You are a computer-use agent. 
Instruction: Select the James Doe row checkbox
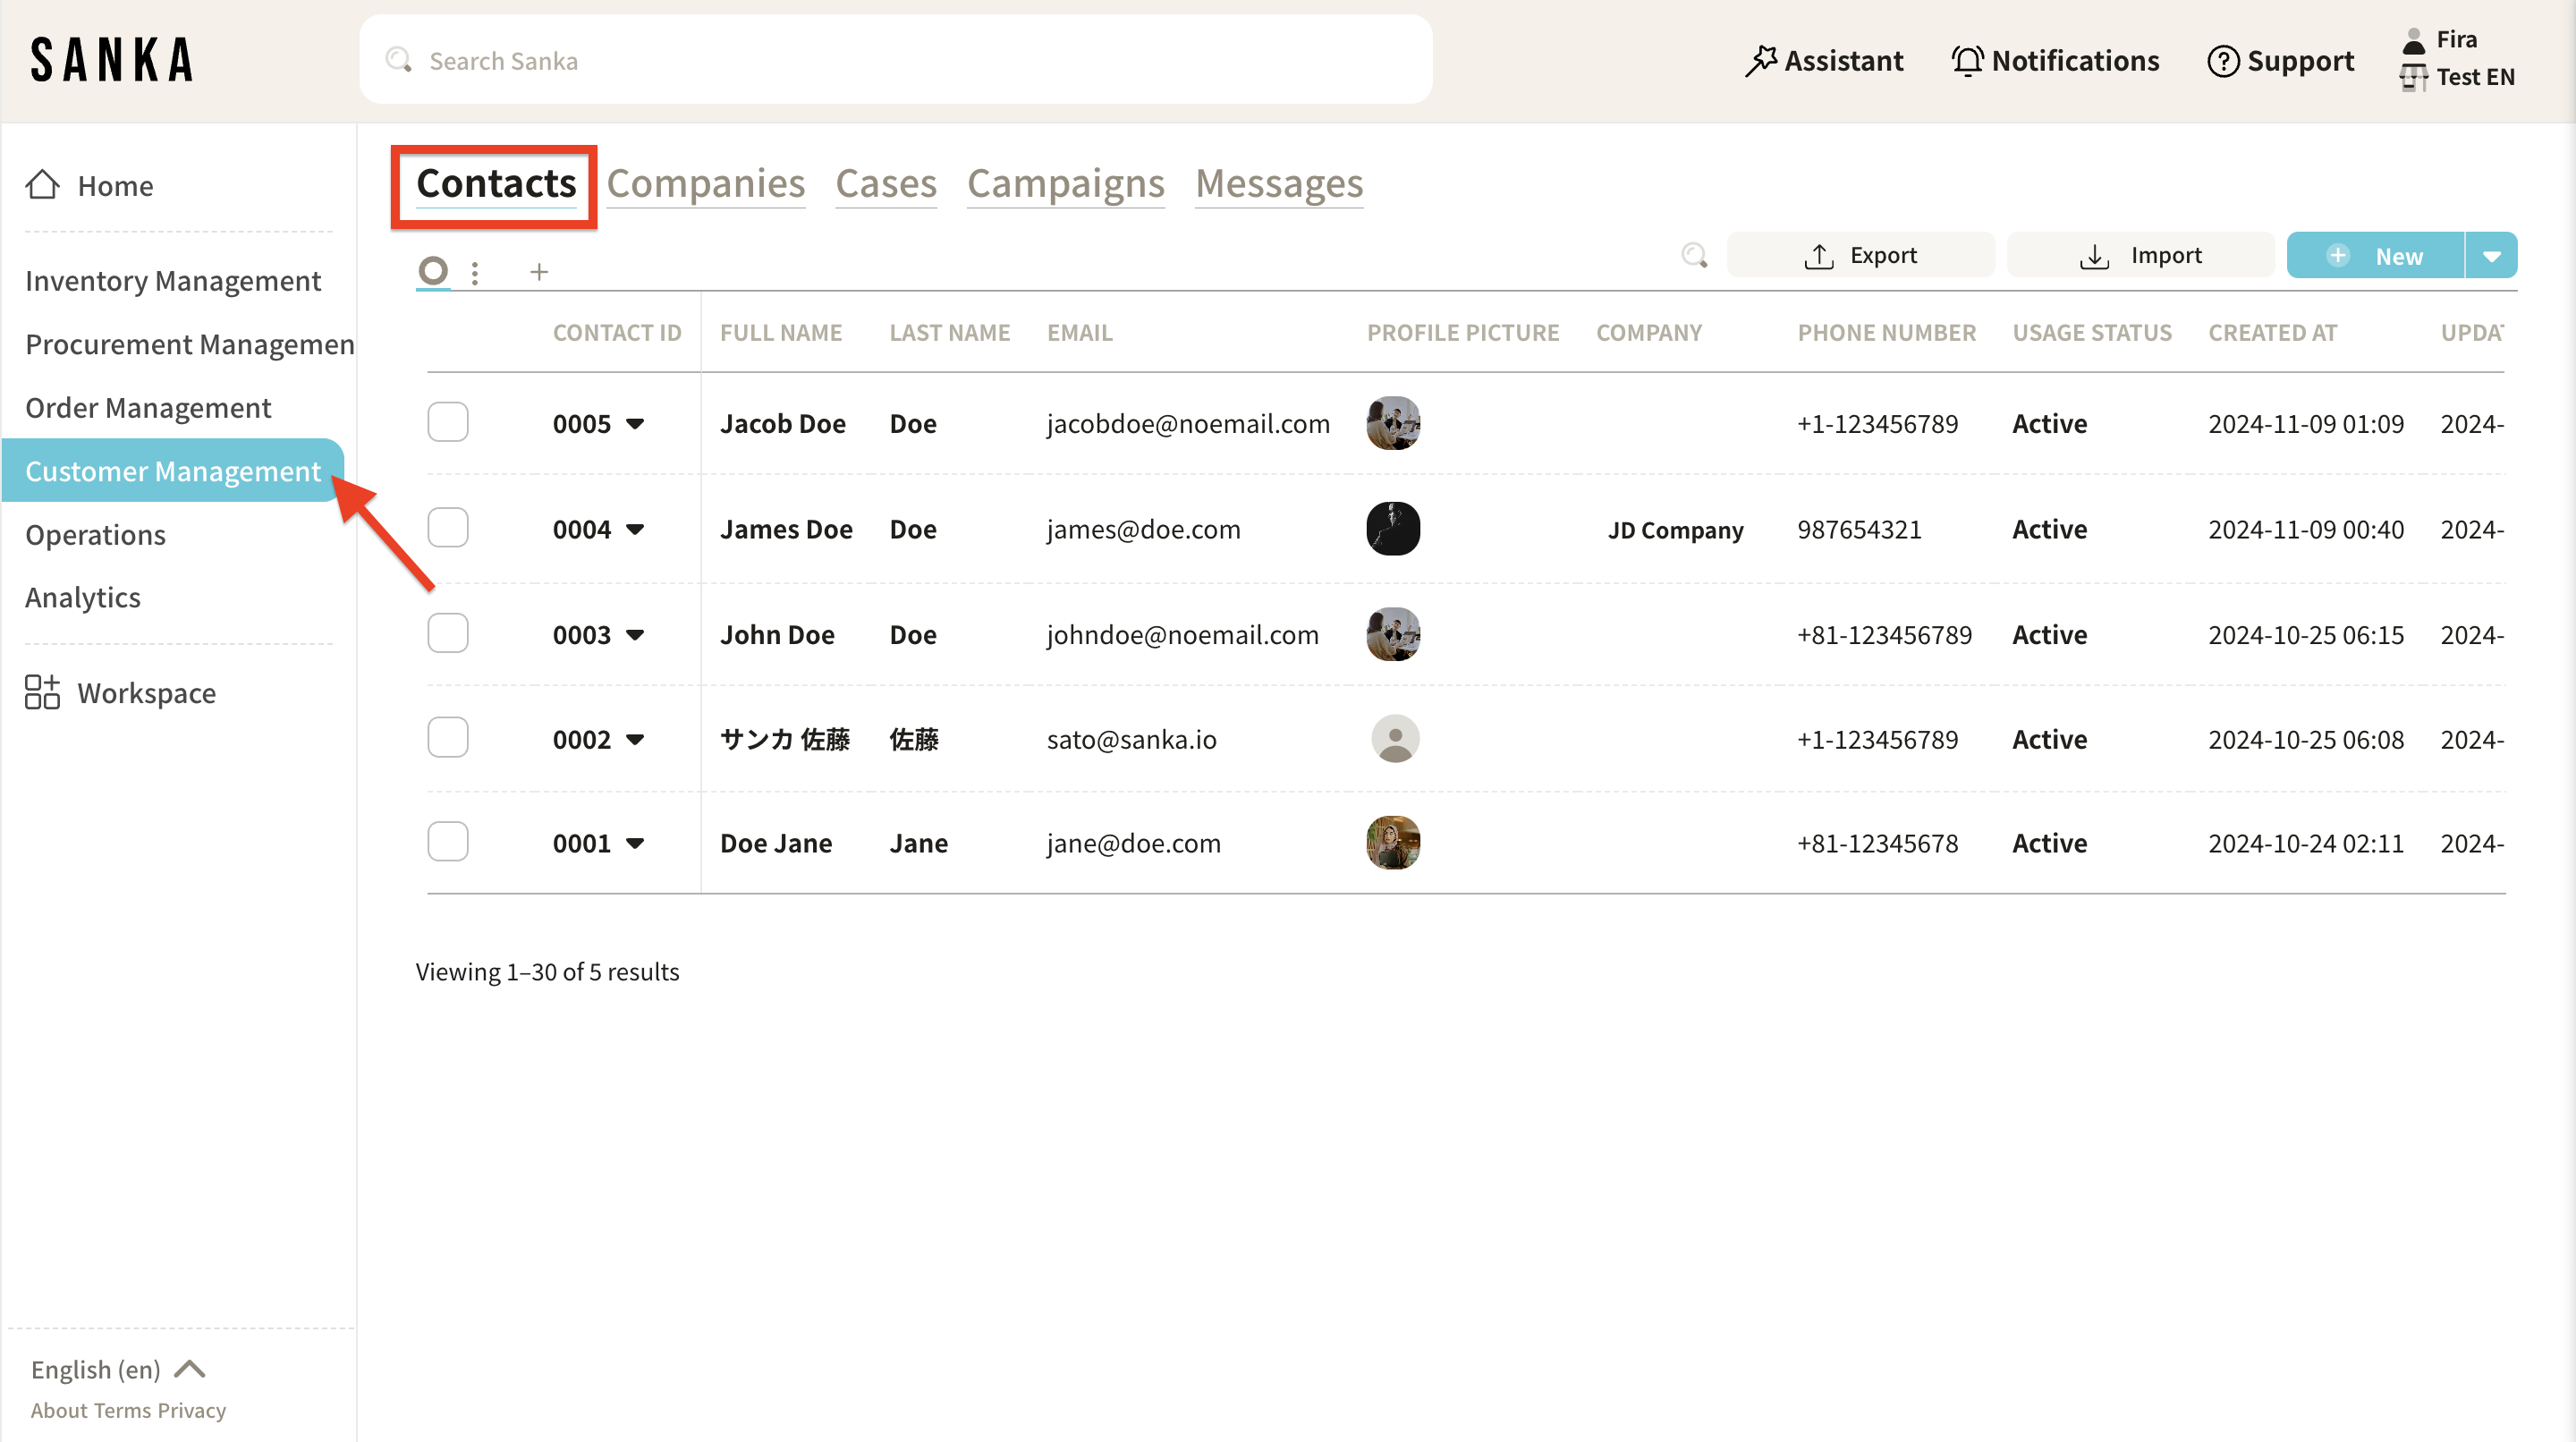click(x=447, y=528)
